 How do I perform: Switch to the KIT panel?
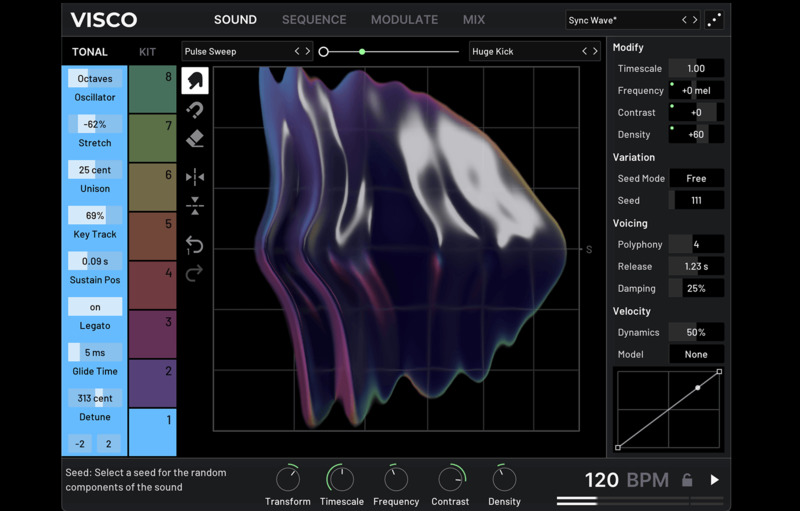click(x=147, y=52)
